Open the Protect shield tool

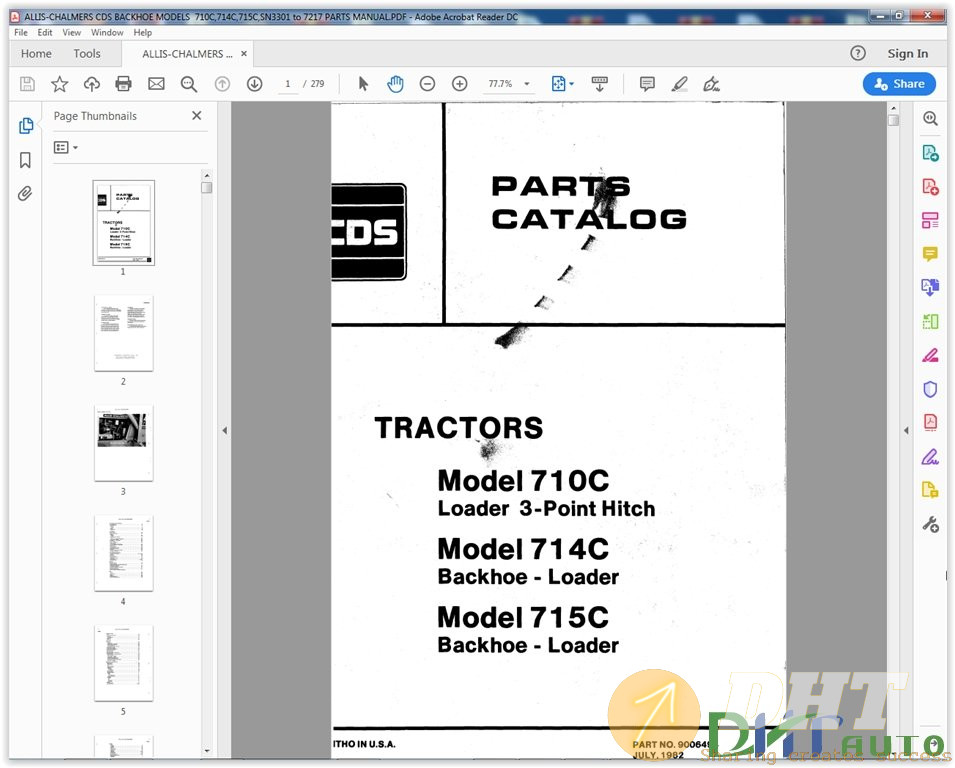930,389
